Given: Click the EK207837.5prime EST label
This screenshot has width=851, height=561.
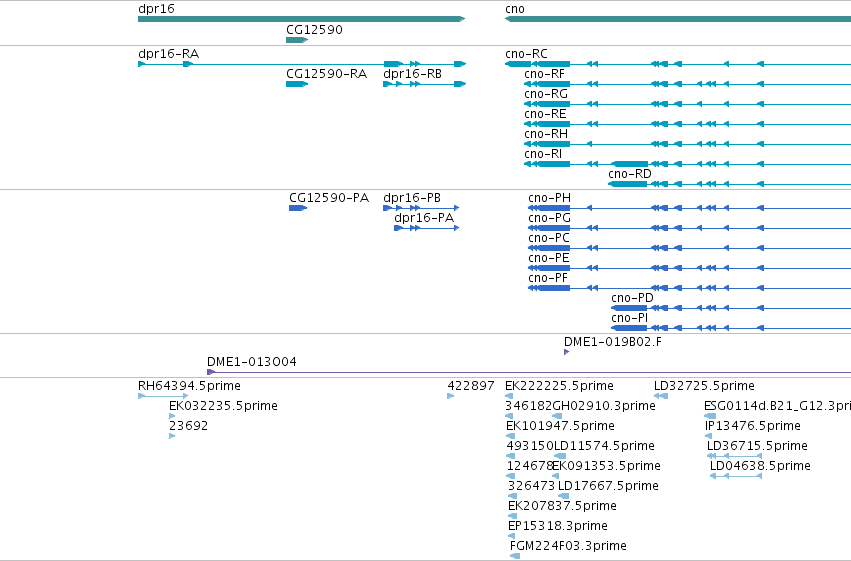Looking at the screenshot, I should tap(562, 507).
